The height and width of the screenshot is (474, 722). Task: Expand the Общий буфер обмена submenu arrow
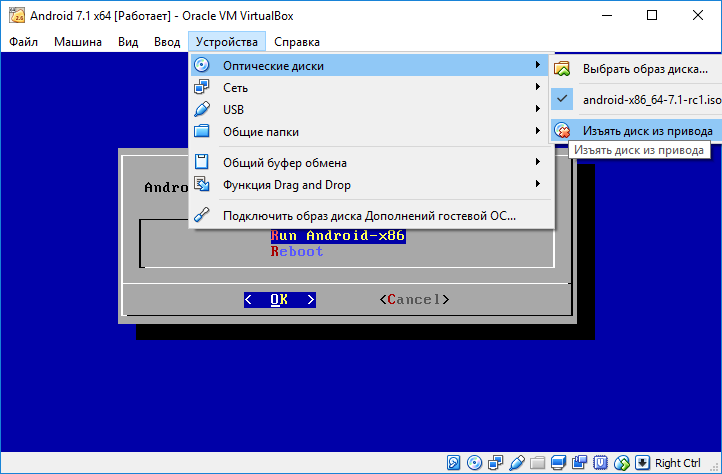(x=537, y=162)
